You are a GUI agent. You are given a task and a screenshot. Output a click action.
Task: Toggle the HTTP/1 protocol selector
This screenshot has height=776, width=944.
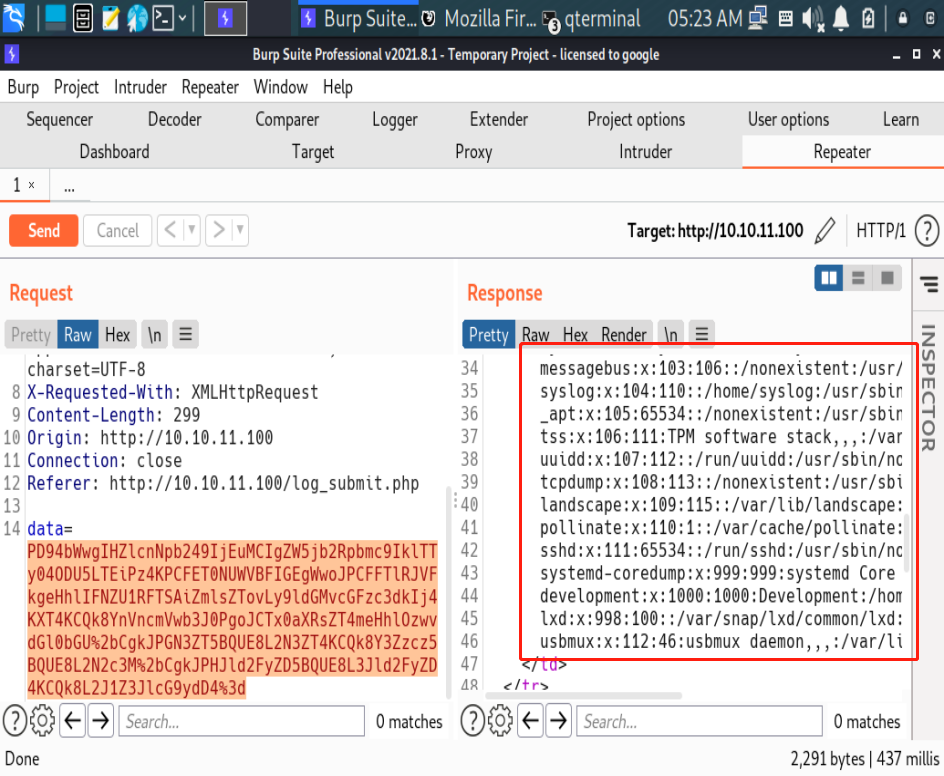click(x=881, y=231)
